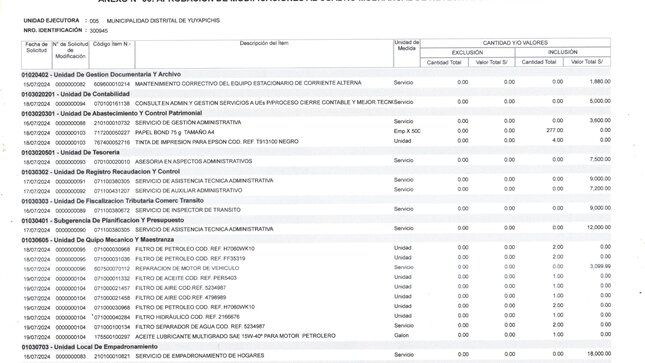The width and height of the screenshot is (645, 363).
Task: Select identification number 300945
Action: tap(99, 31)
